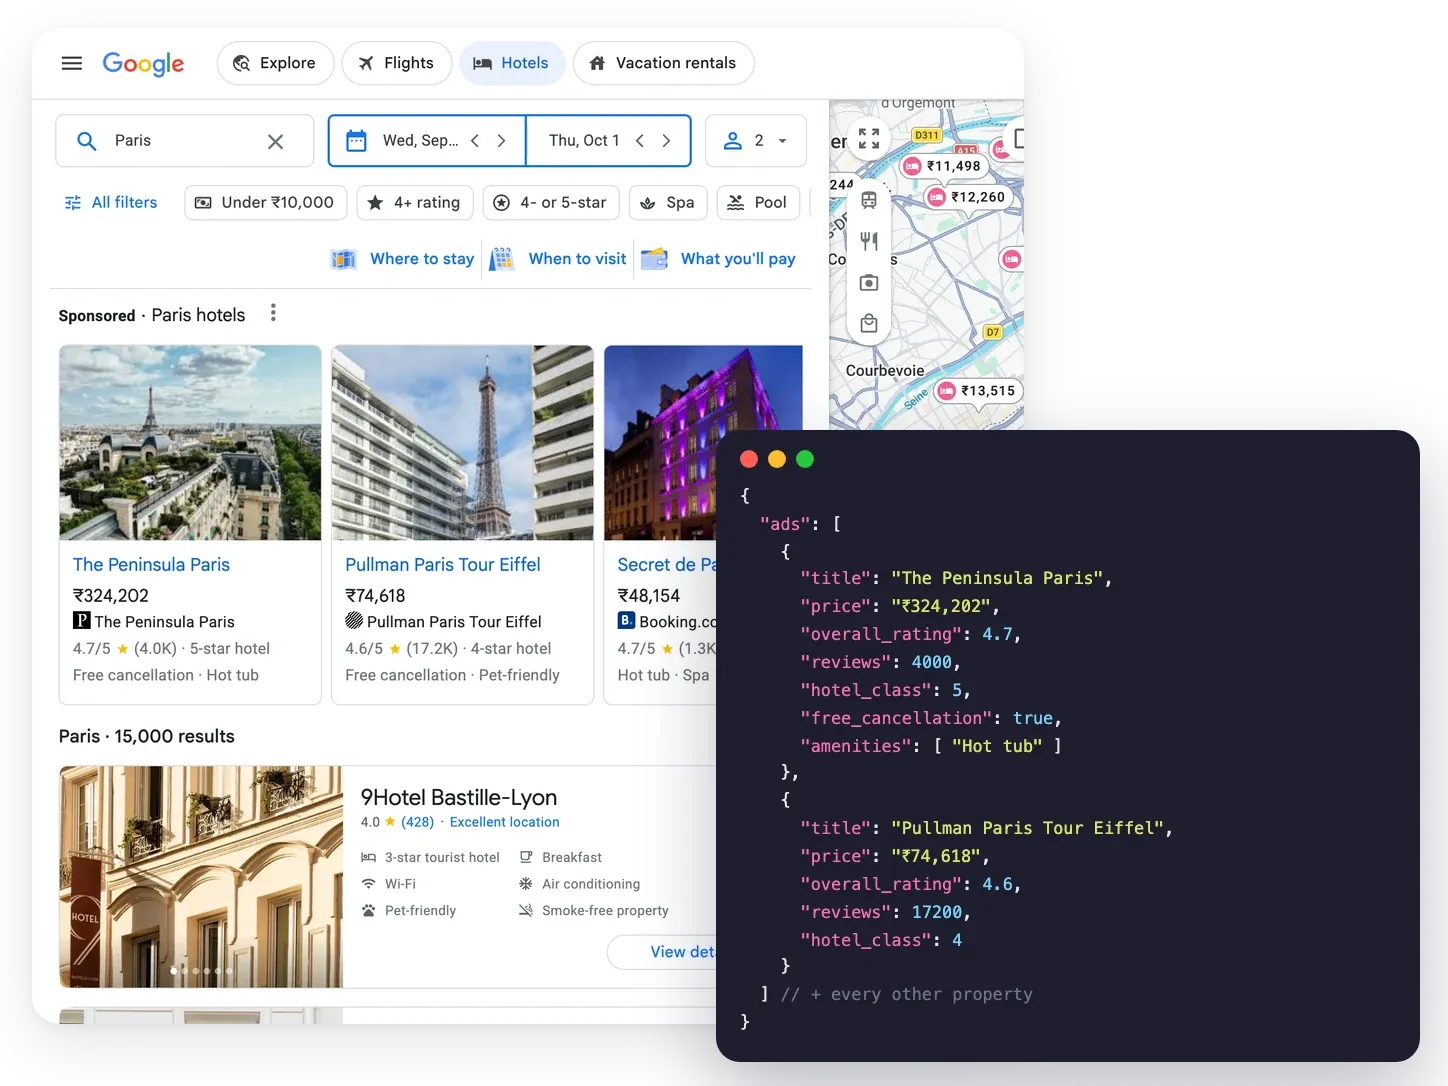Click "free_cancellation" key in code
Viewport: 1448px width, 1086px height.
point(897,718)
